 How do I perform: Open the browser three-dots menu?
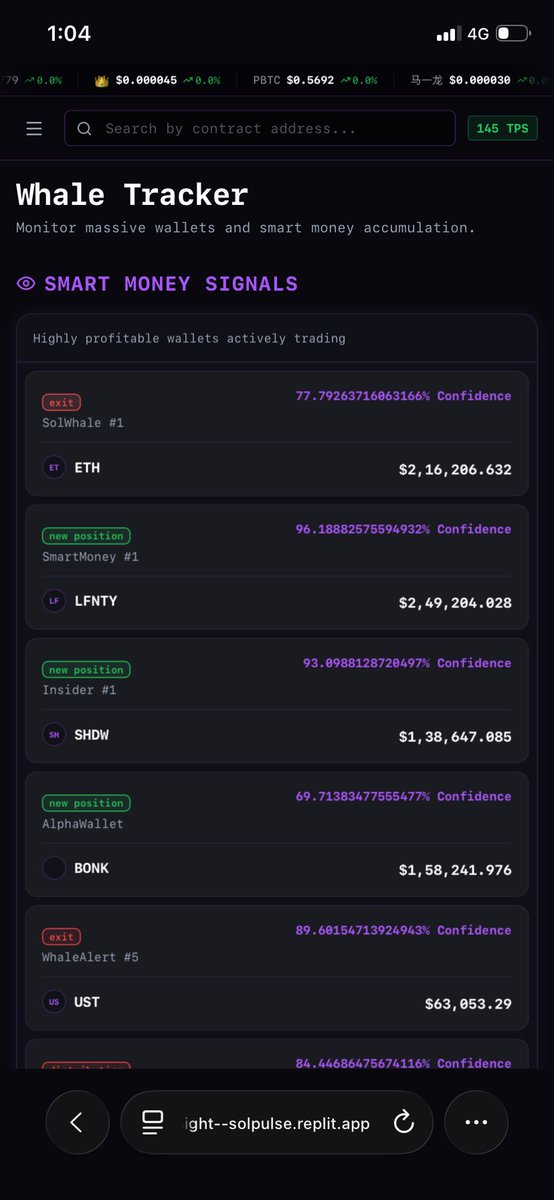pyautogui.click(x=476, y=1123)
